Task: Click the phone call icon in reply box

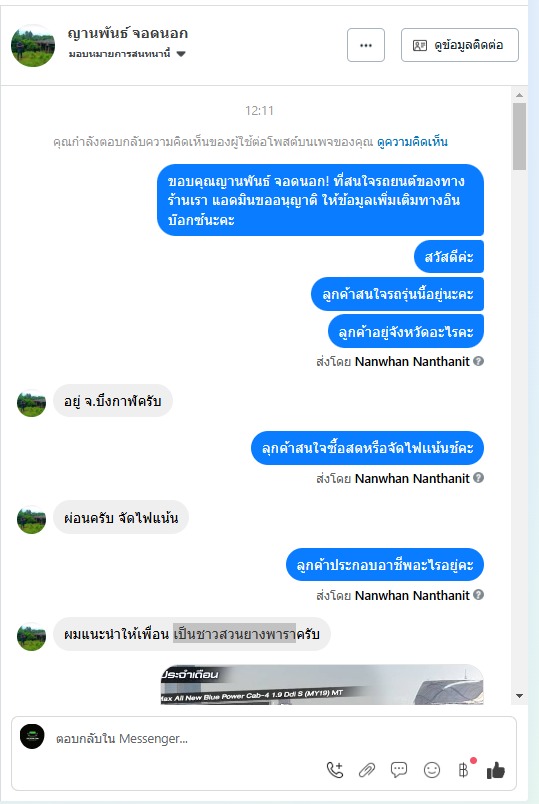Action: click(x=335, y=770)
